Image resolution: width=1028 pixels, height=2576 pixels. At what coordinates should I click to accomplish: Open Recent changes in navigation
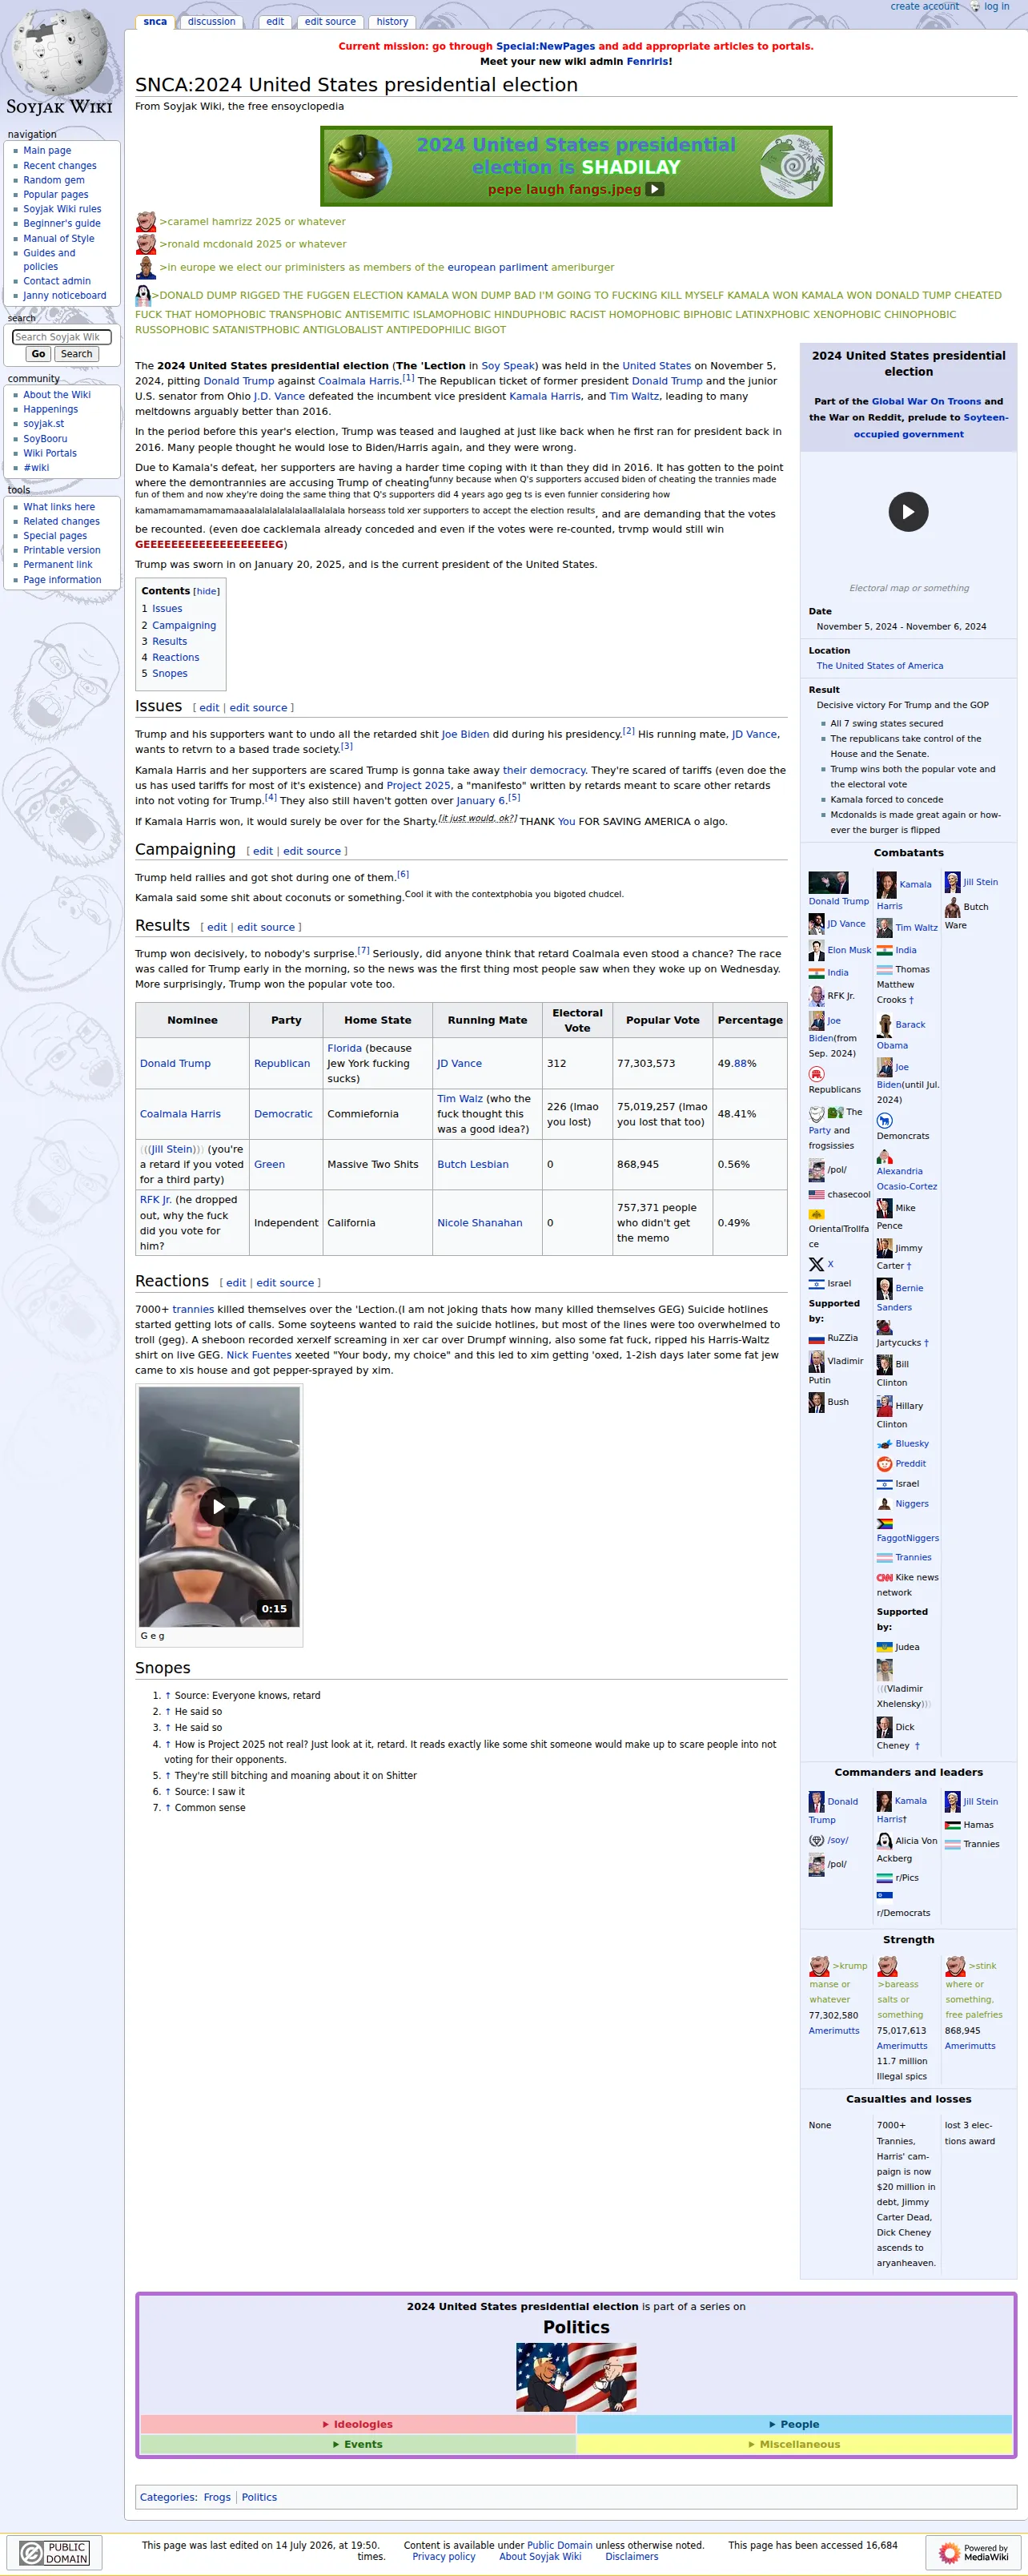[x=60, y=166]
